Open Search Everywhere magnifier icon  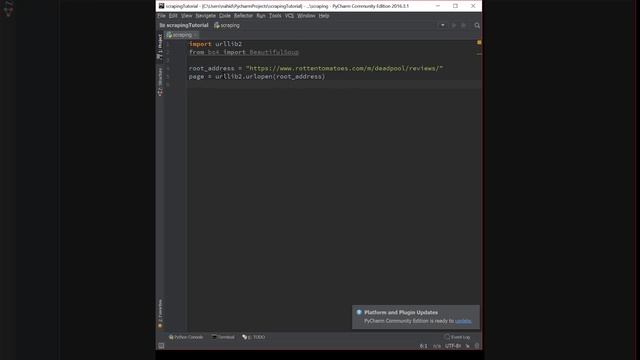(x=477, y=25)
